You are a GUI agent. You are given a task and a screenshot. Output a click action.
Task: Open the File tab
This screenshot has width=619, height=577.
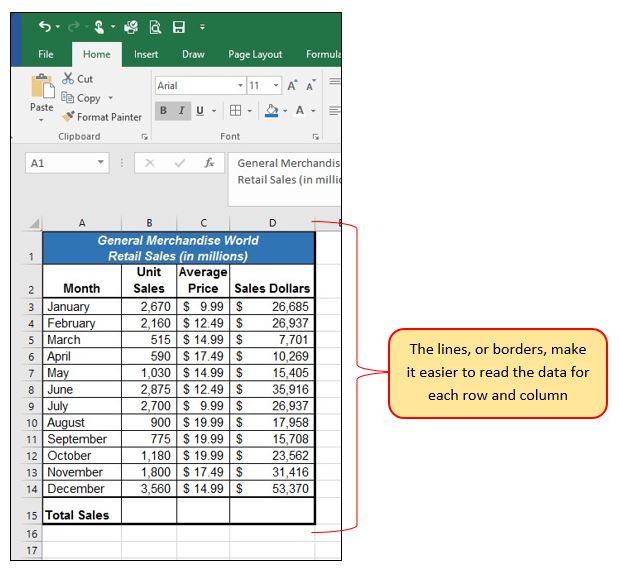coord(46,54)
